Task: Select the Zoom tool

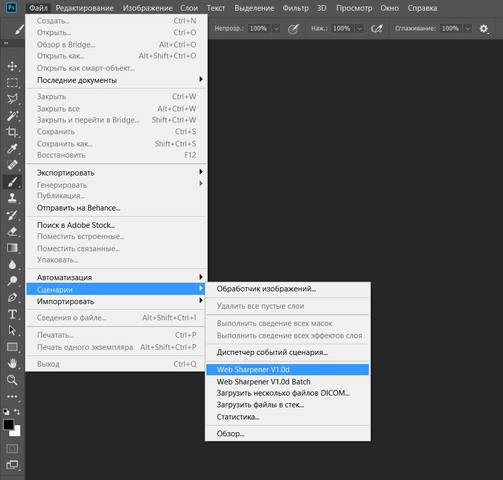Action: coord(12,380)
